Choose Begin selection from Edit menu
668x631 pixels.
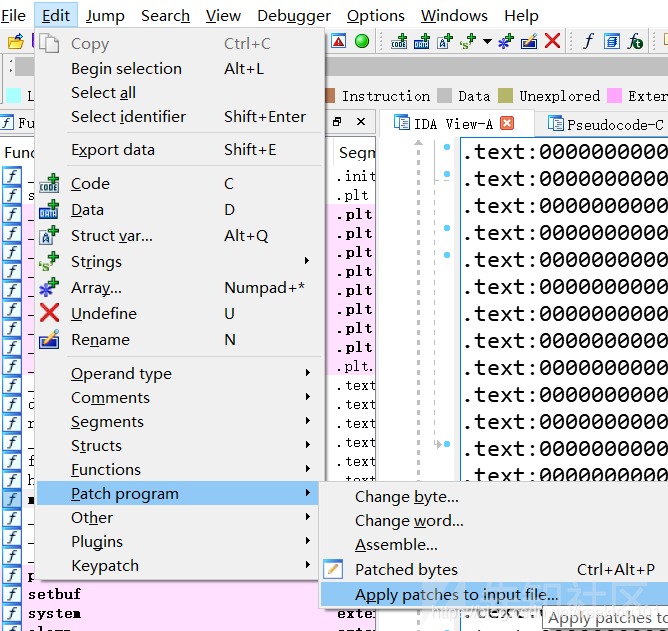179,69
